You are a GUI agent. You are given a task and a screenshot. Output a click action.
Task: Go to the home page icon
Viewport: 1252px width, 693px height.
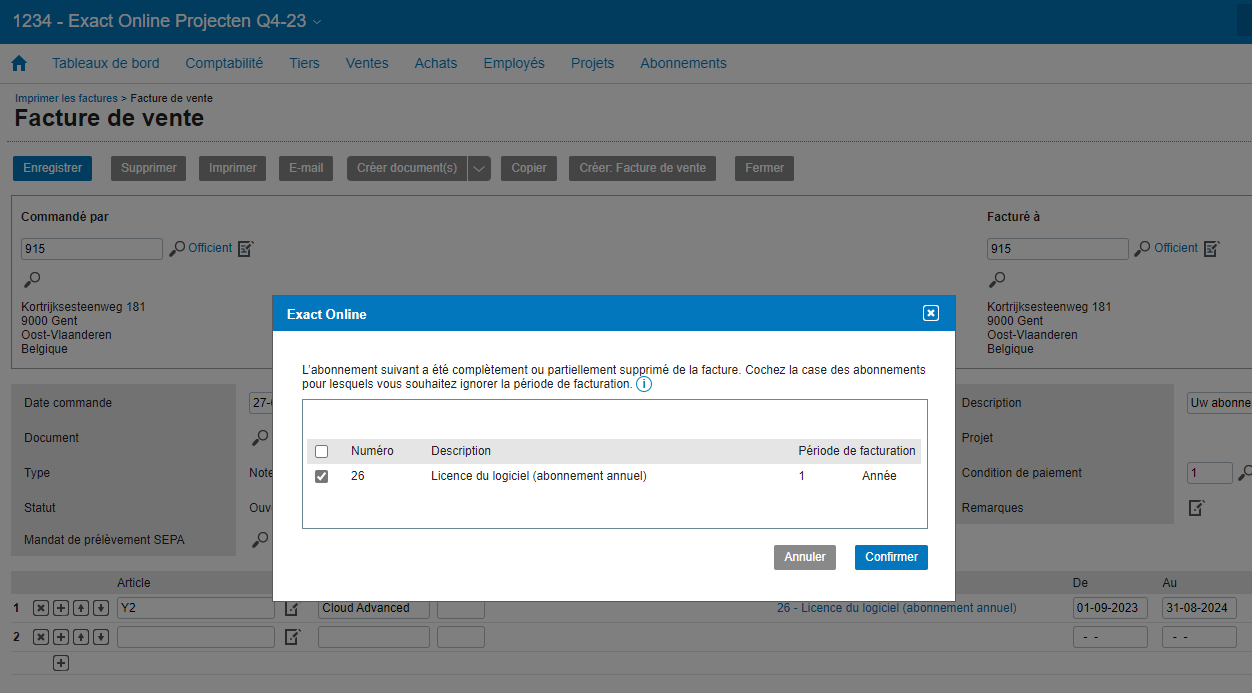click(19, 63)
